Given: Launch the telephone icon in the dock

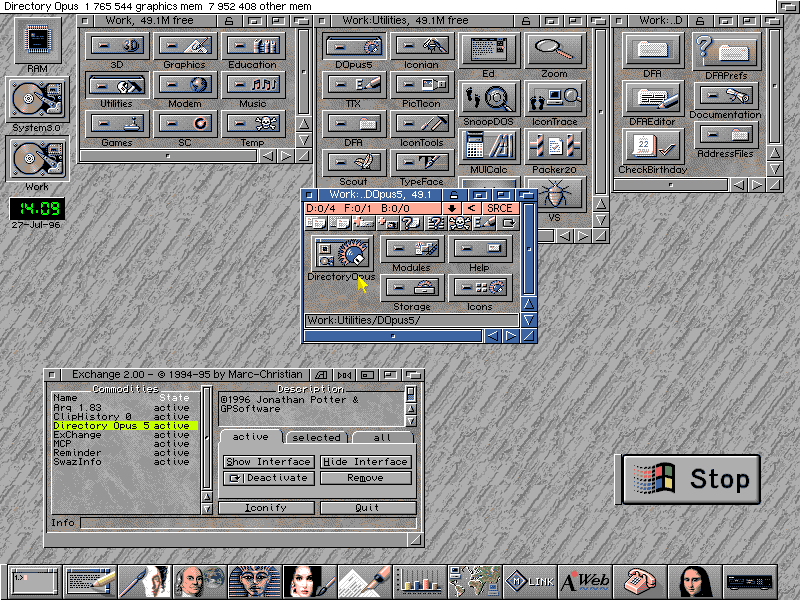Looking at the screenshot, I should (x=640, y=581).
